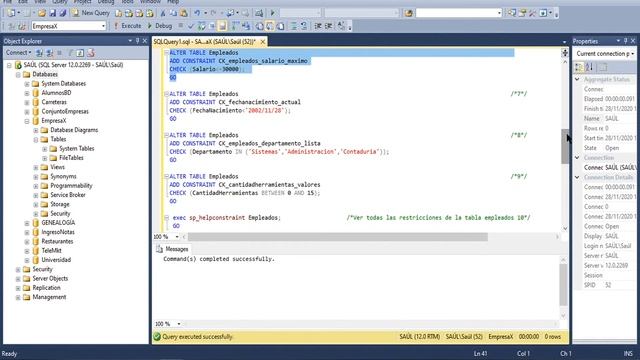The height and width of the screenshot is (360, 640).
Task: Click the Increase Indent icon
Action: [x=328, y=26]
